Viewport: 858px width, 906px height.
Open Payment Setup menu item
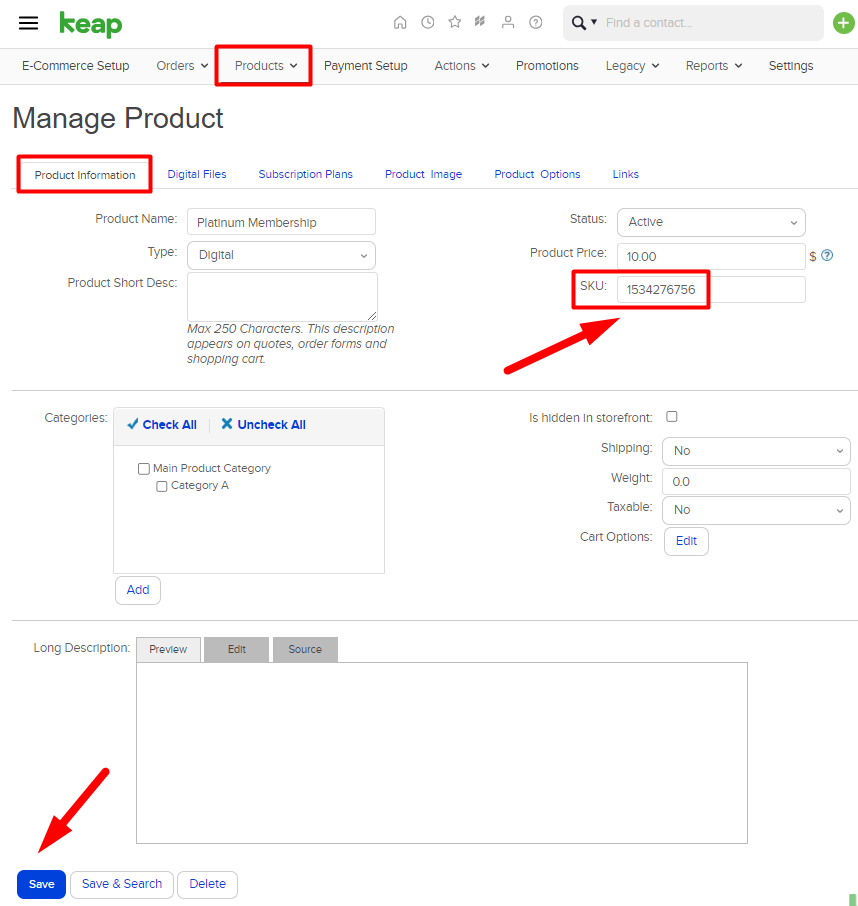366,66
